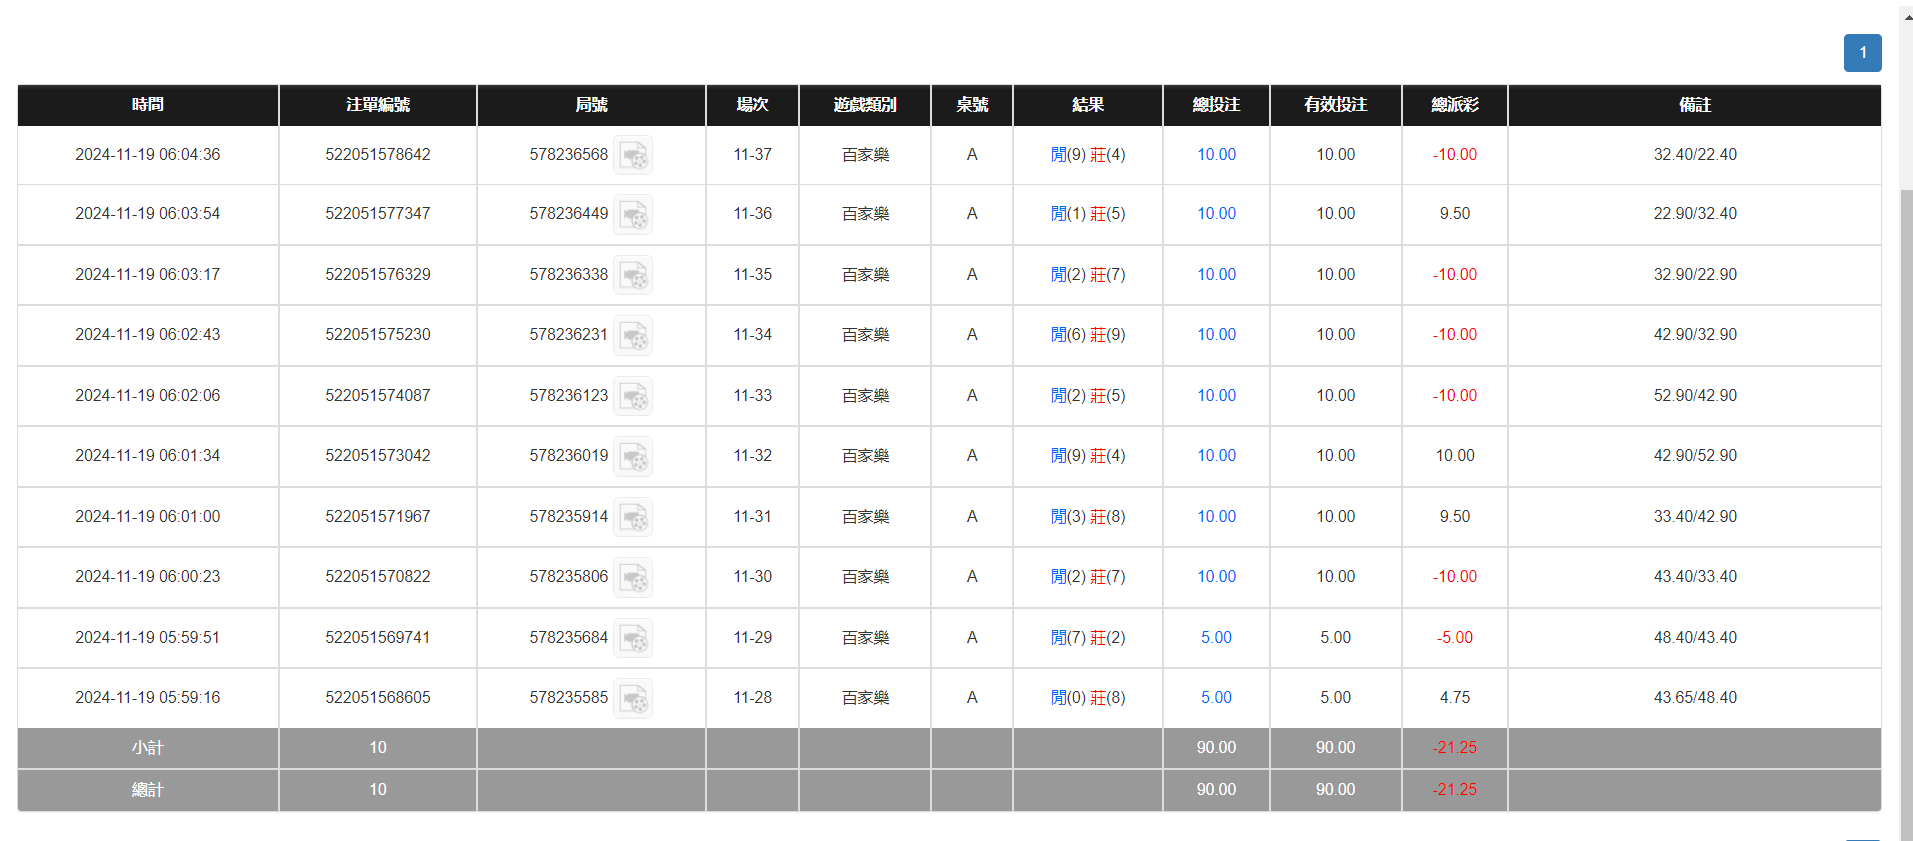This screenshot has width=1913, height=841.
Task: Click the 時間 column header
Action: 148,105
